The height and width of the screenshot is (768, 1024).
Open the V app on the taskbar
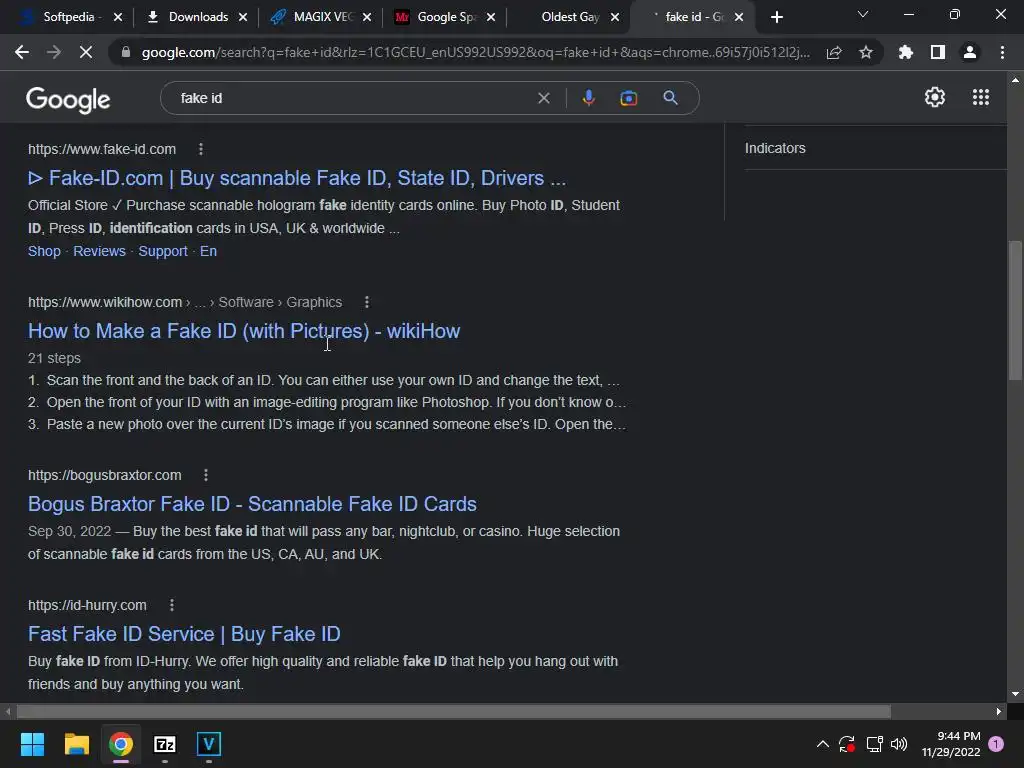(209, 744)
